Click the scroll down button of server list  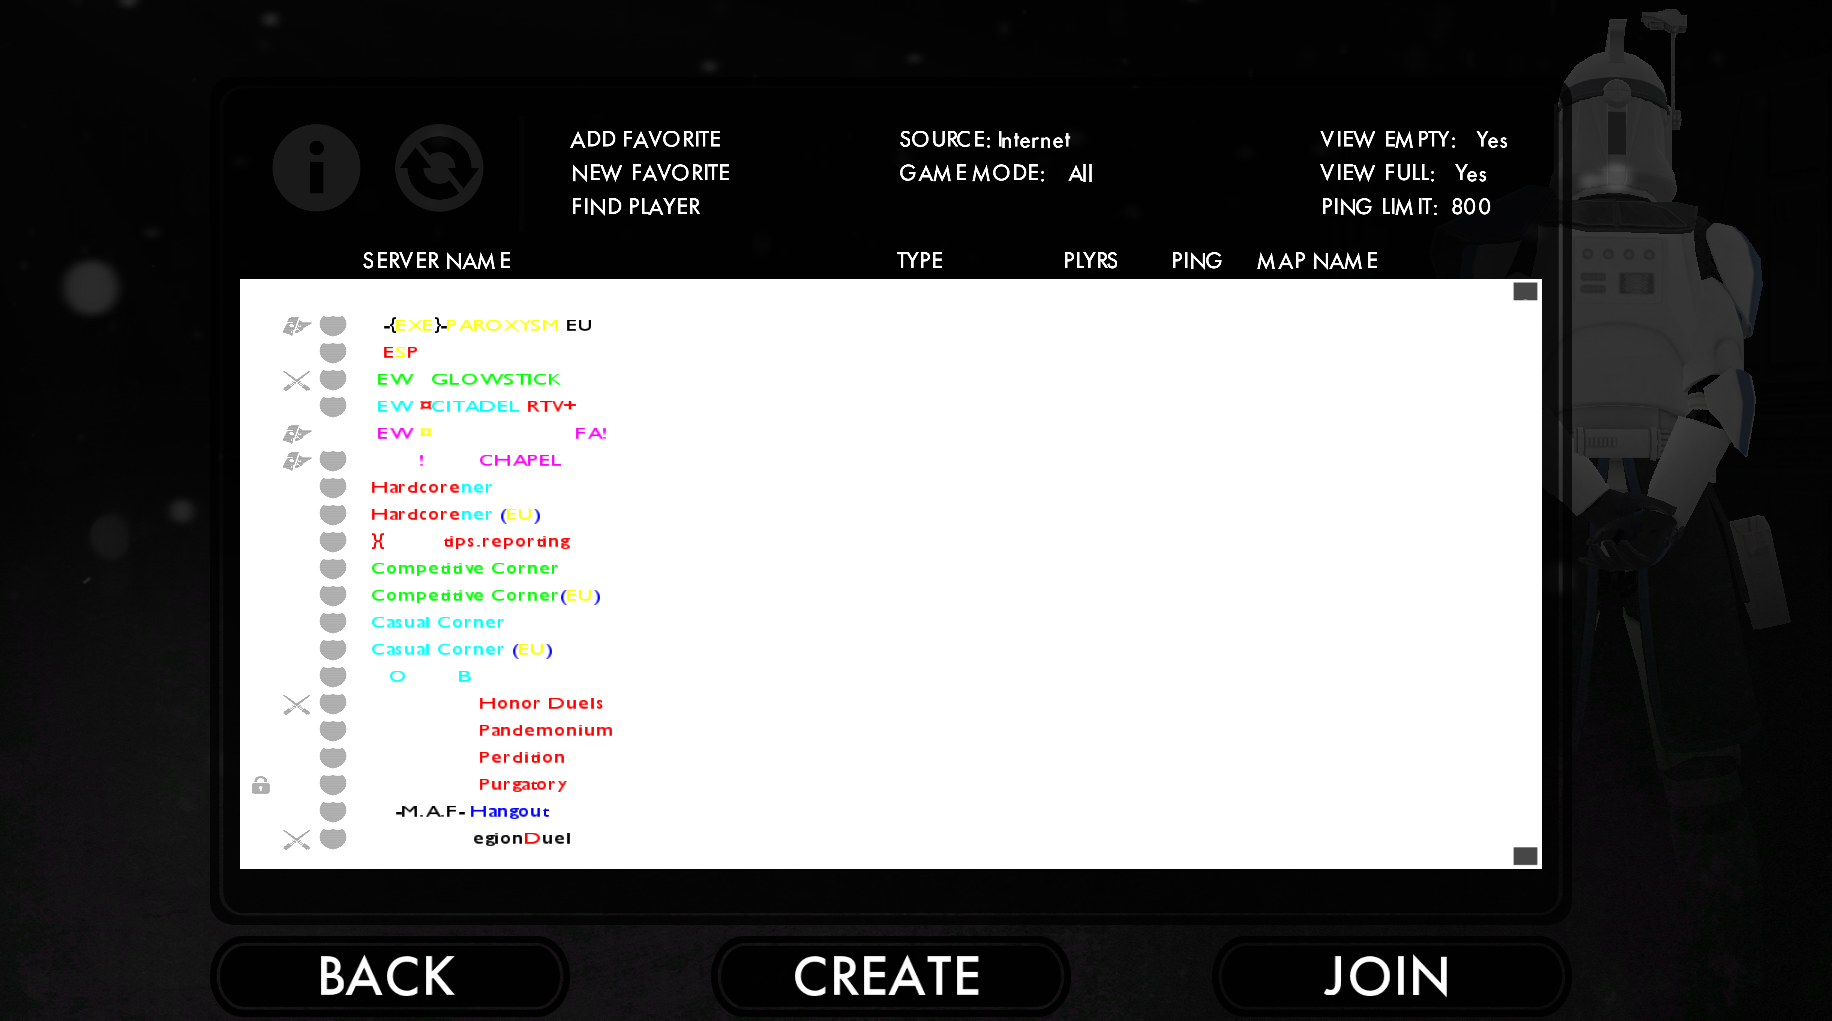pyautogui.click(x=1524, y=856)
